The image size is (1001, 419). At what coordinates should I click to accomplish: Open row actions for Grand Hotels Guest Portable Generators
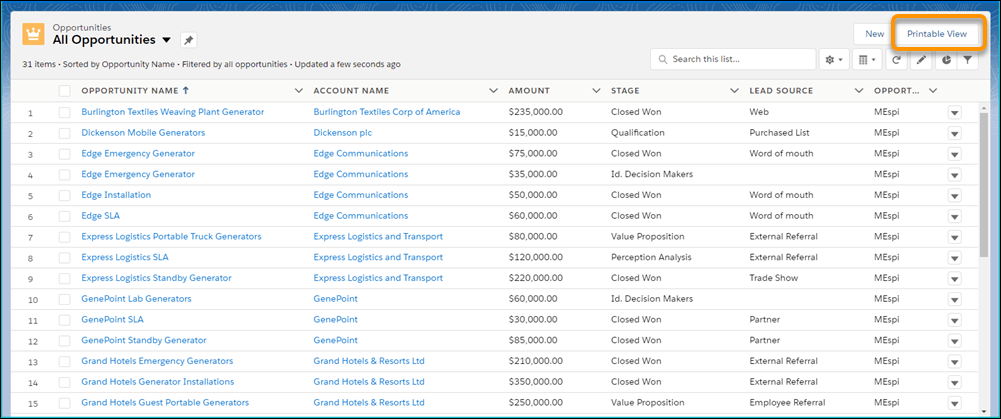[954, 403]
